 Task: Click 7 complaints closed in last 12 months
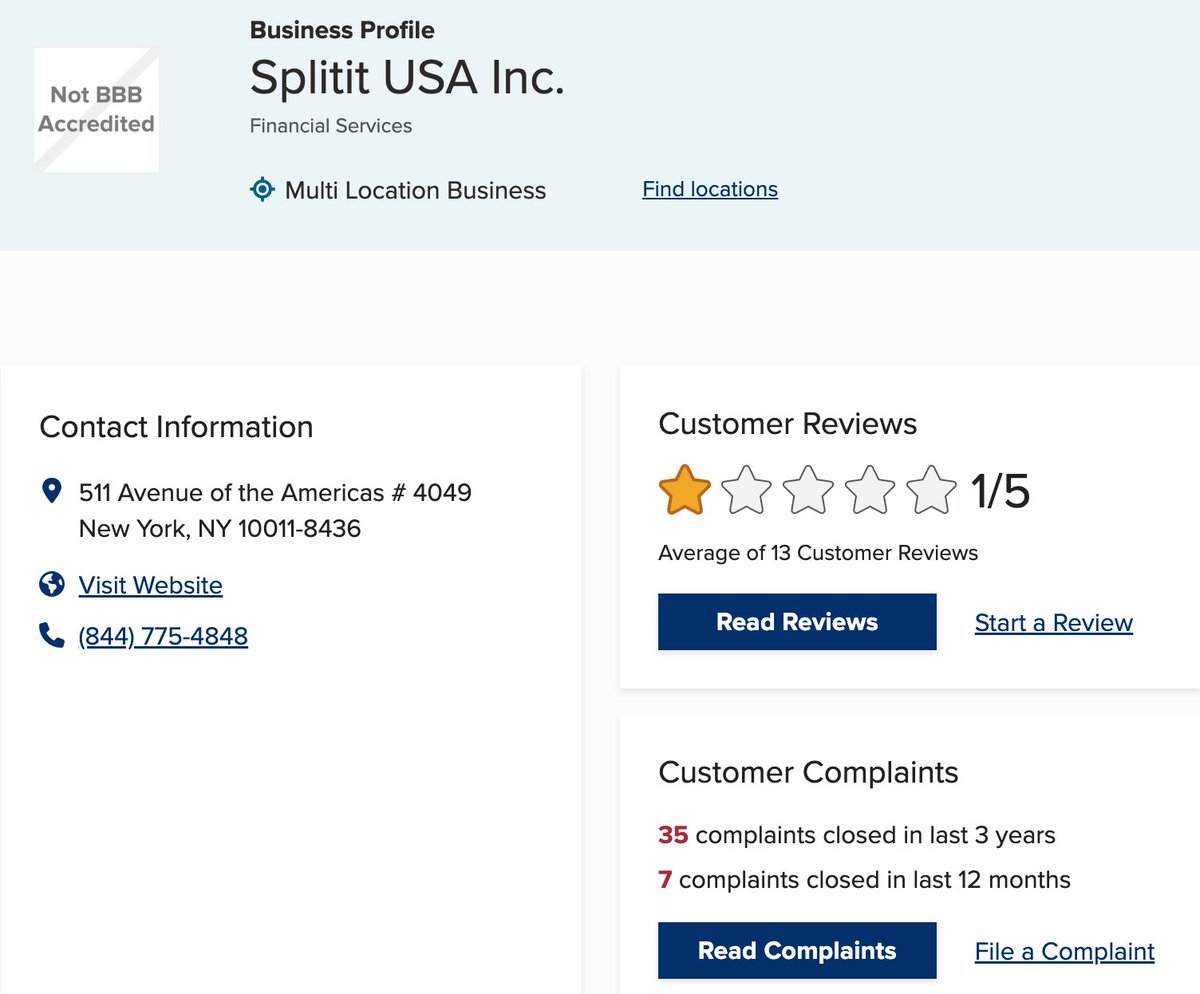pyautogui.click(x=864, y=880)
